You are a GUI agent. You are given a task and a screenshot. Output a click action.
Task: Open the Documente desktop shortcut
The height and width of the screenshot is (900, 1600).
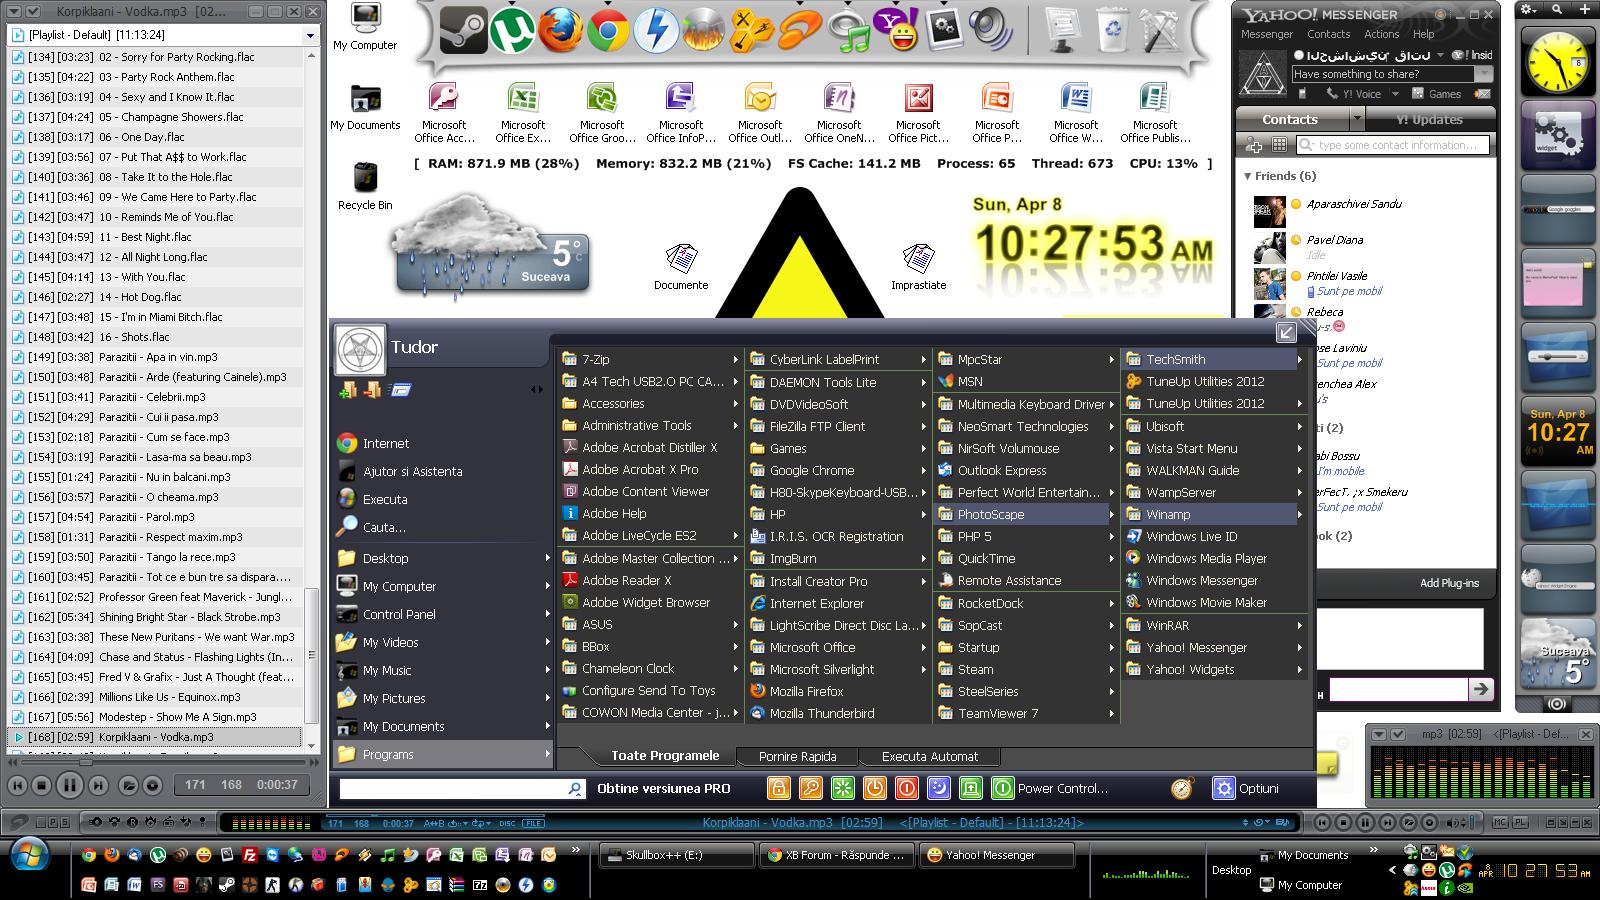tap(681, 267)
